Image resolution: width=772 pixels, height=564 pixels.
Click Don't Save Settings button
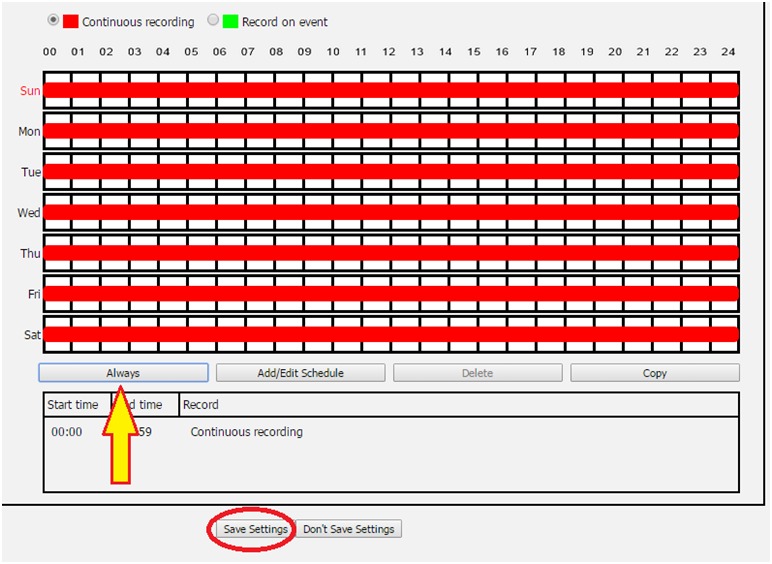348,529
